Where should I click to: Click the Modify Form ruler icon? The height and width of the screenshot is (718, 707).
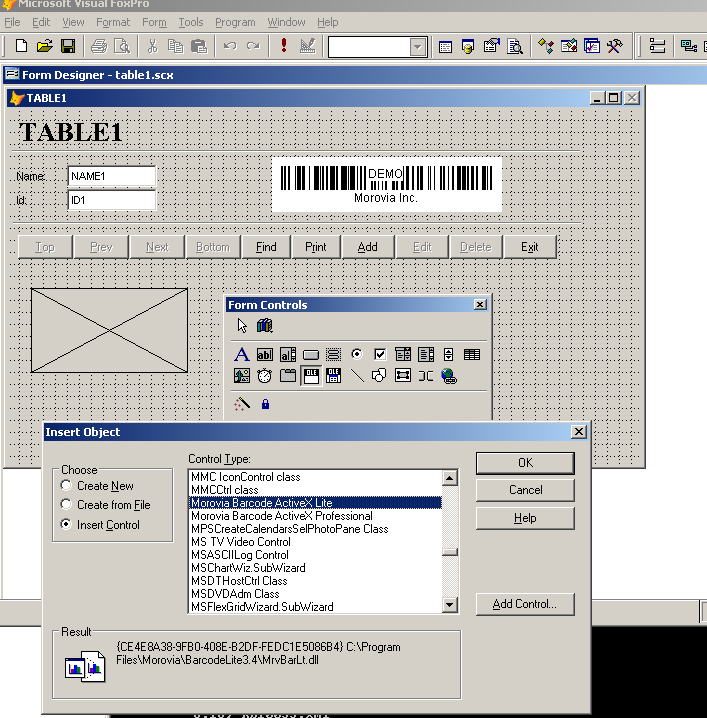(308, 46)
